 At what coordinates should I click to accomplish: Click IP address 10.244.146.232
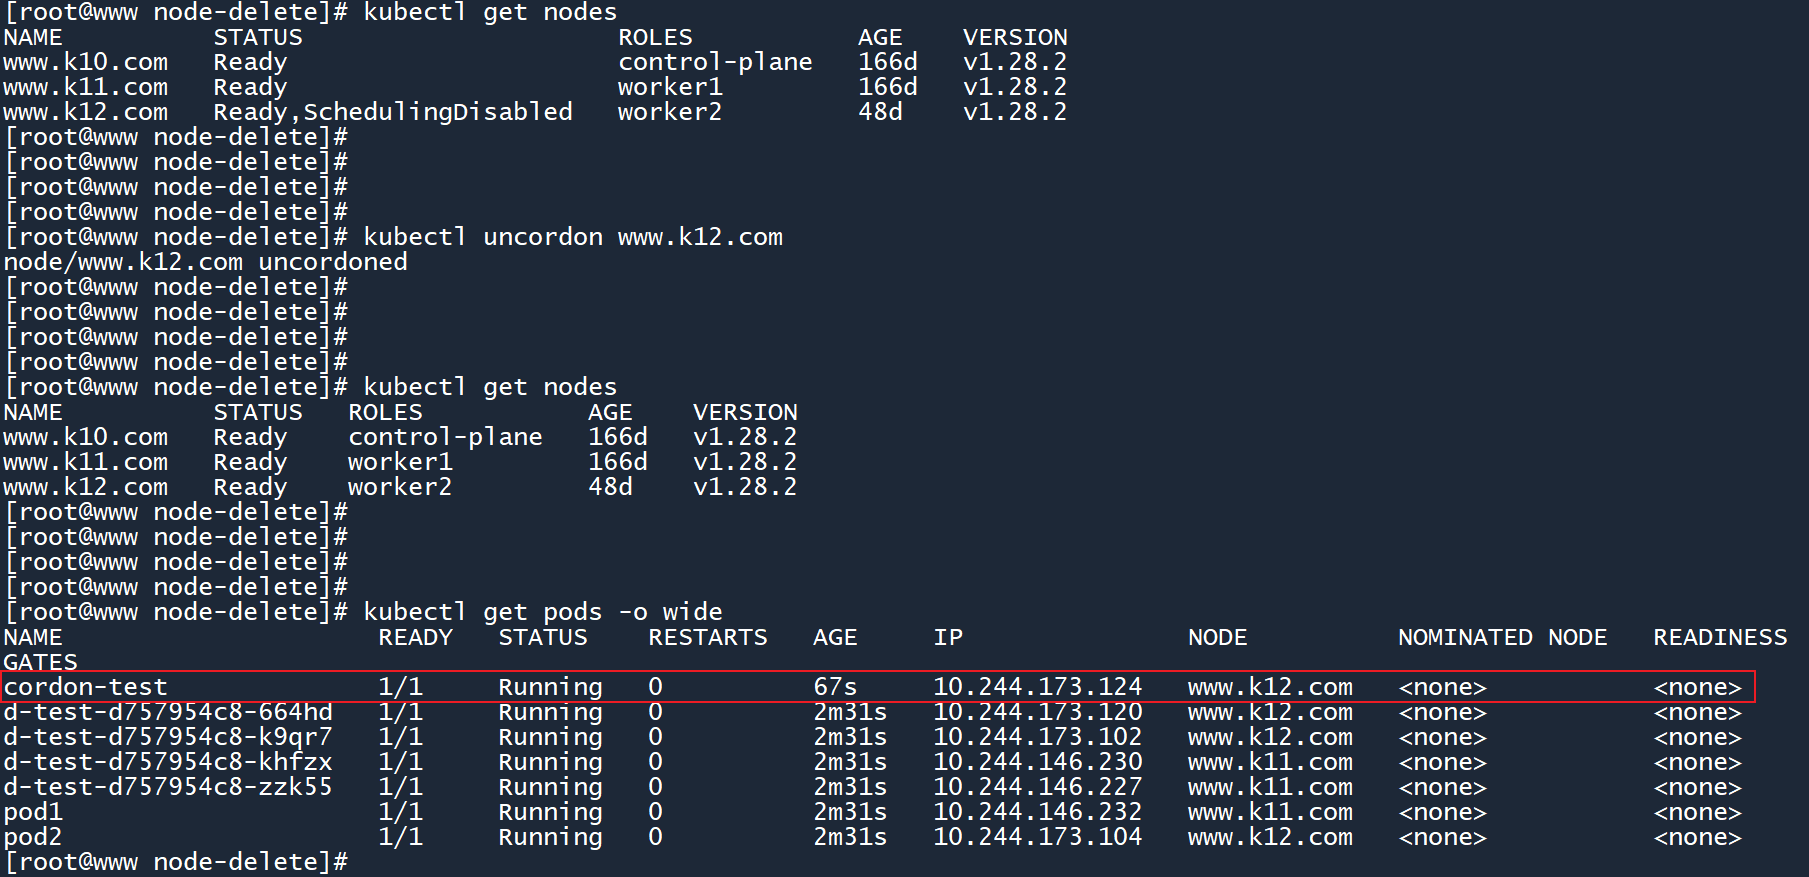(x=1037, y=812)
